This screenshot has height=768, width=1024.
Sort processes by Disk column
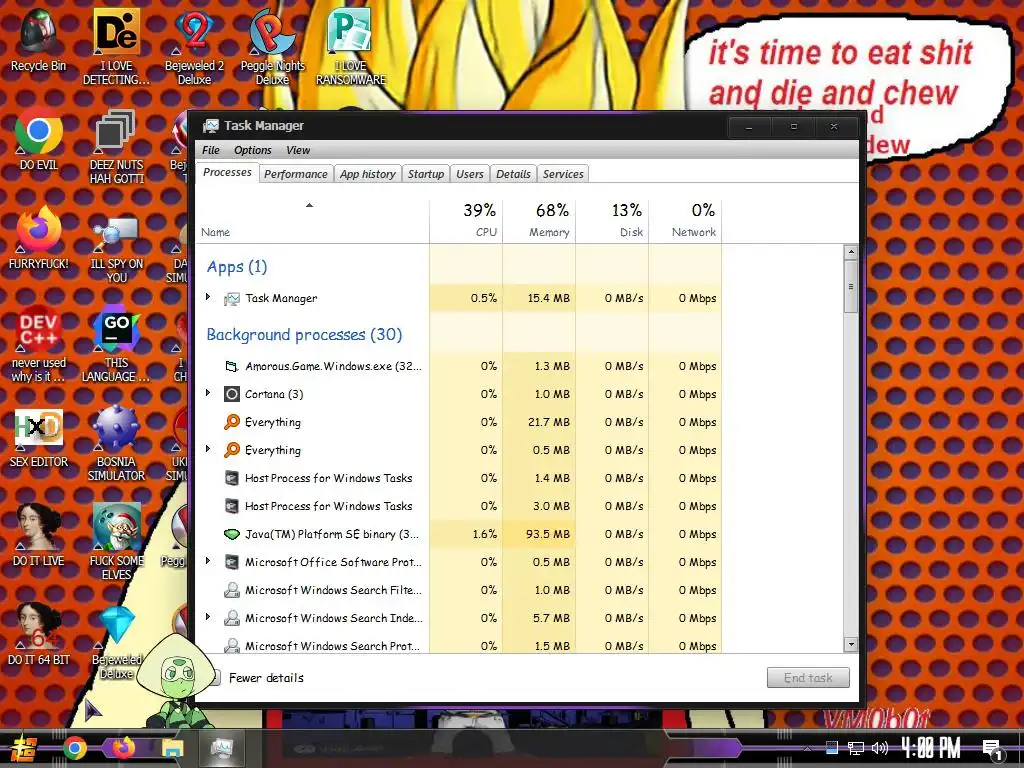pyautogui.click(x=613, y=219)
